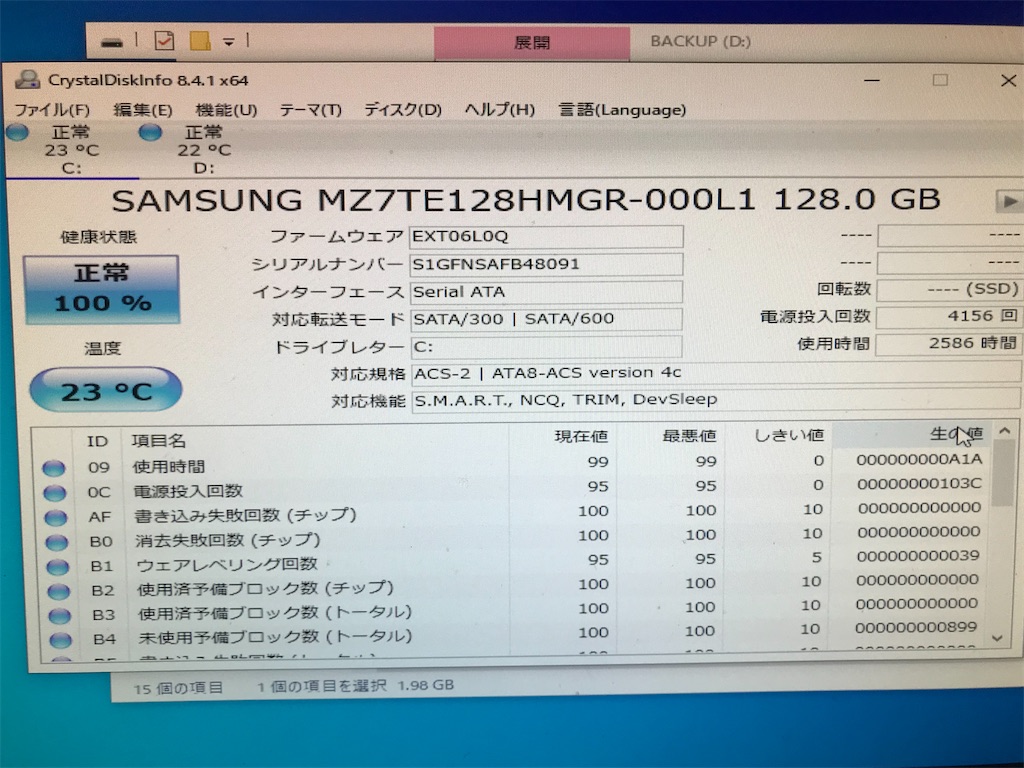Click raw value 000000000899

click(916, 628)
